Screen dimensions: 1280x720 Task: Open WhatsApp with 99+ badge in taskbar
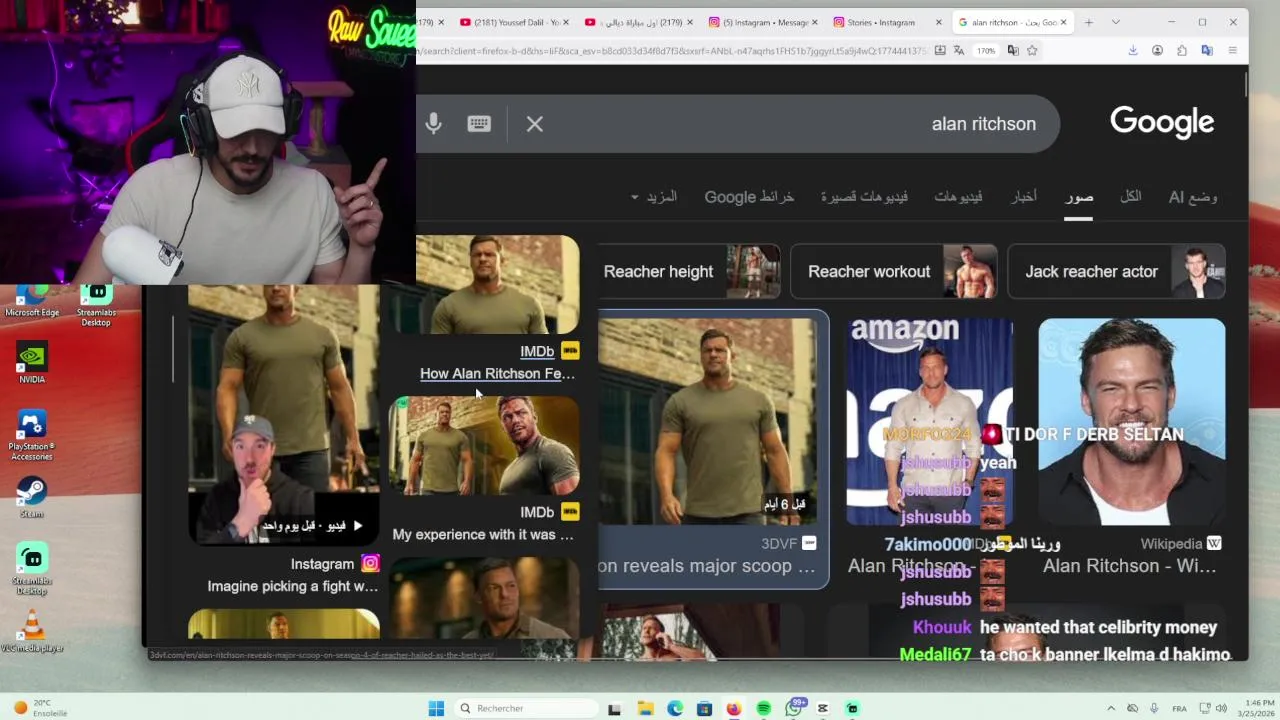794,707
